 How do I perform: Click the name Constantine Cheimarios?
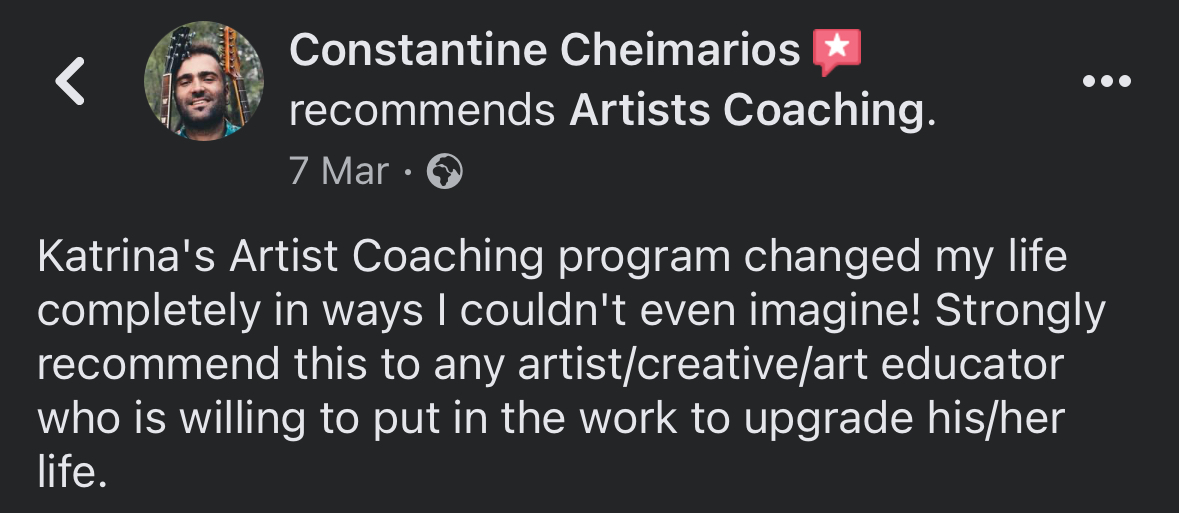pyautogui.click(x=545, y=50)
